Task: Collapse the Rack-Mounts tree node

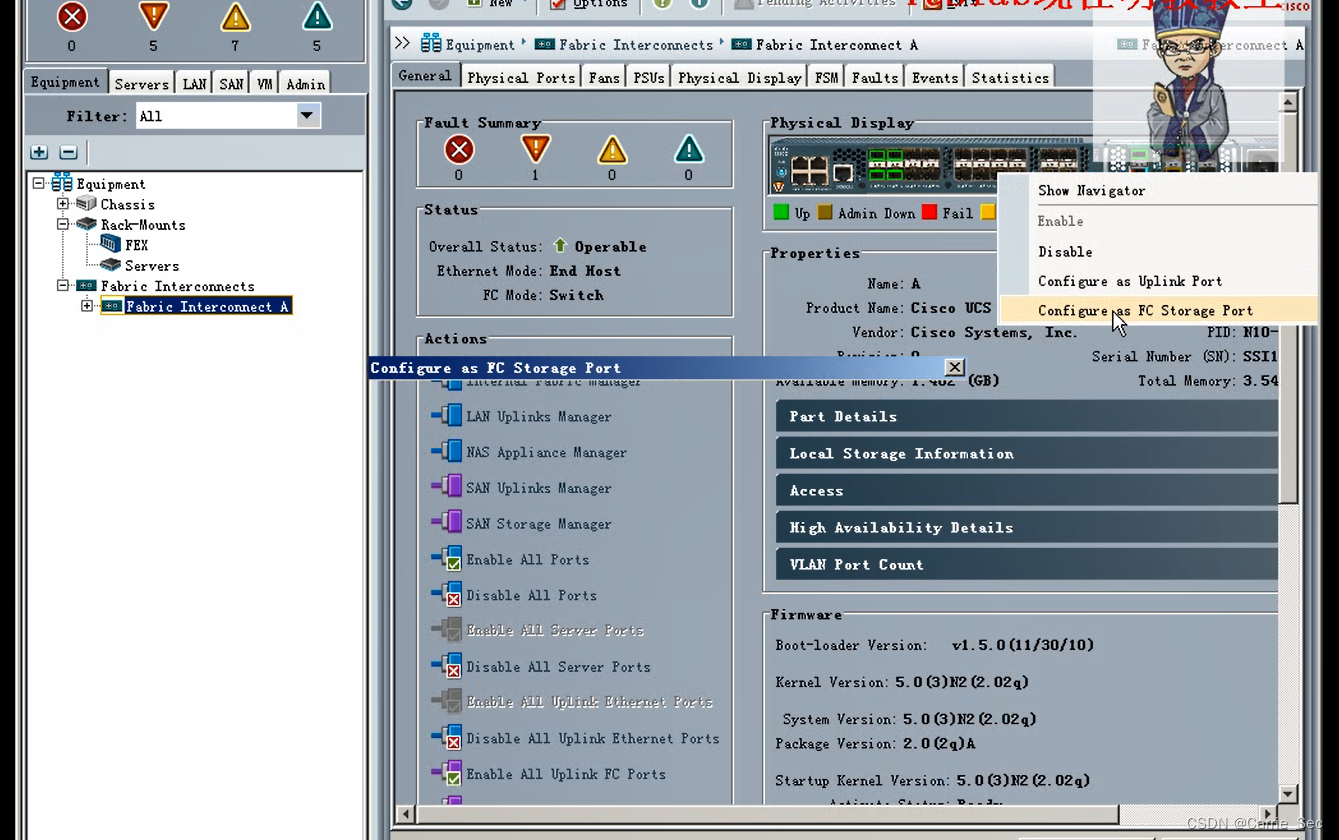Action: (63, 225)
